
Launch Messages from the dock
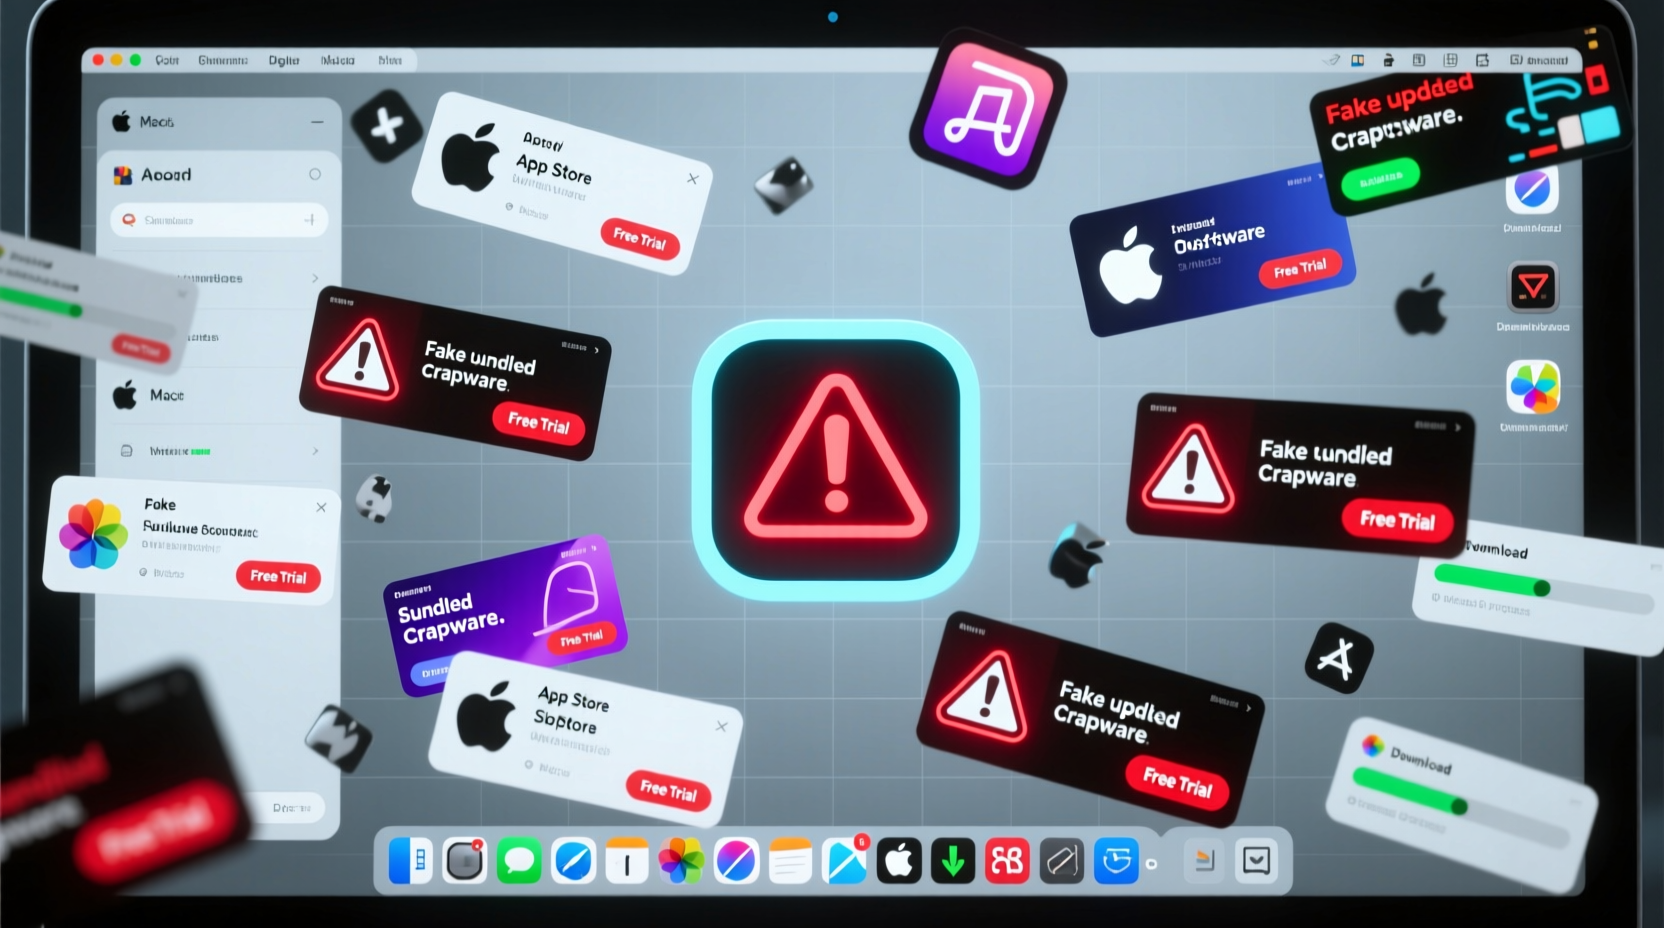pos(519,861)
